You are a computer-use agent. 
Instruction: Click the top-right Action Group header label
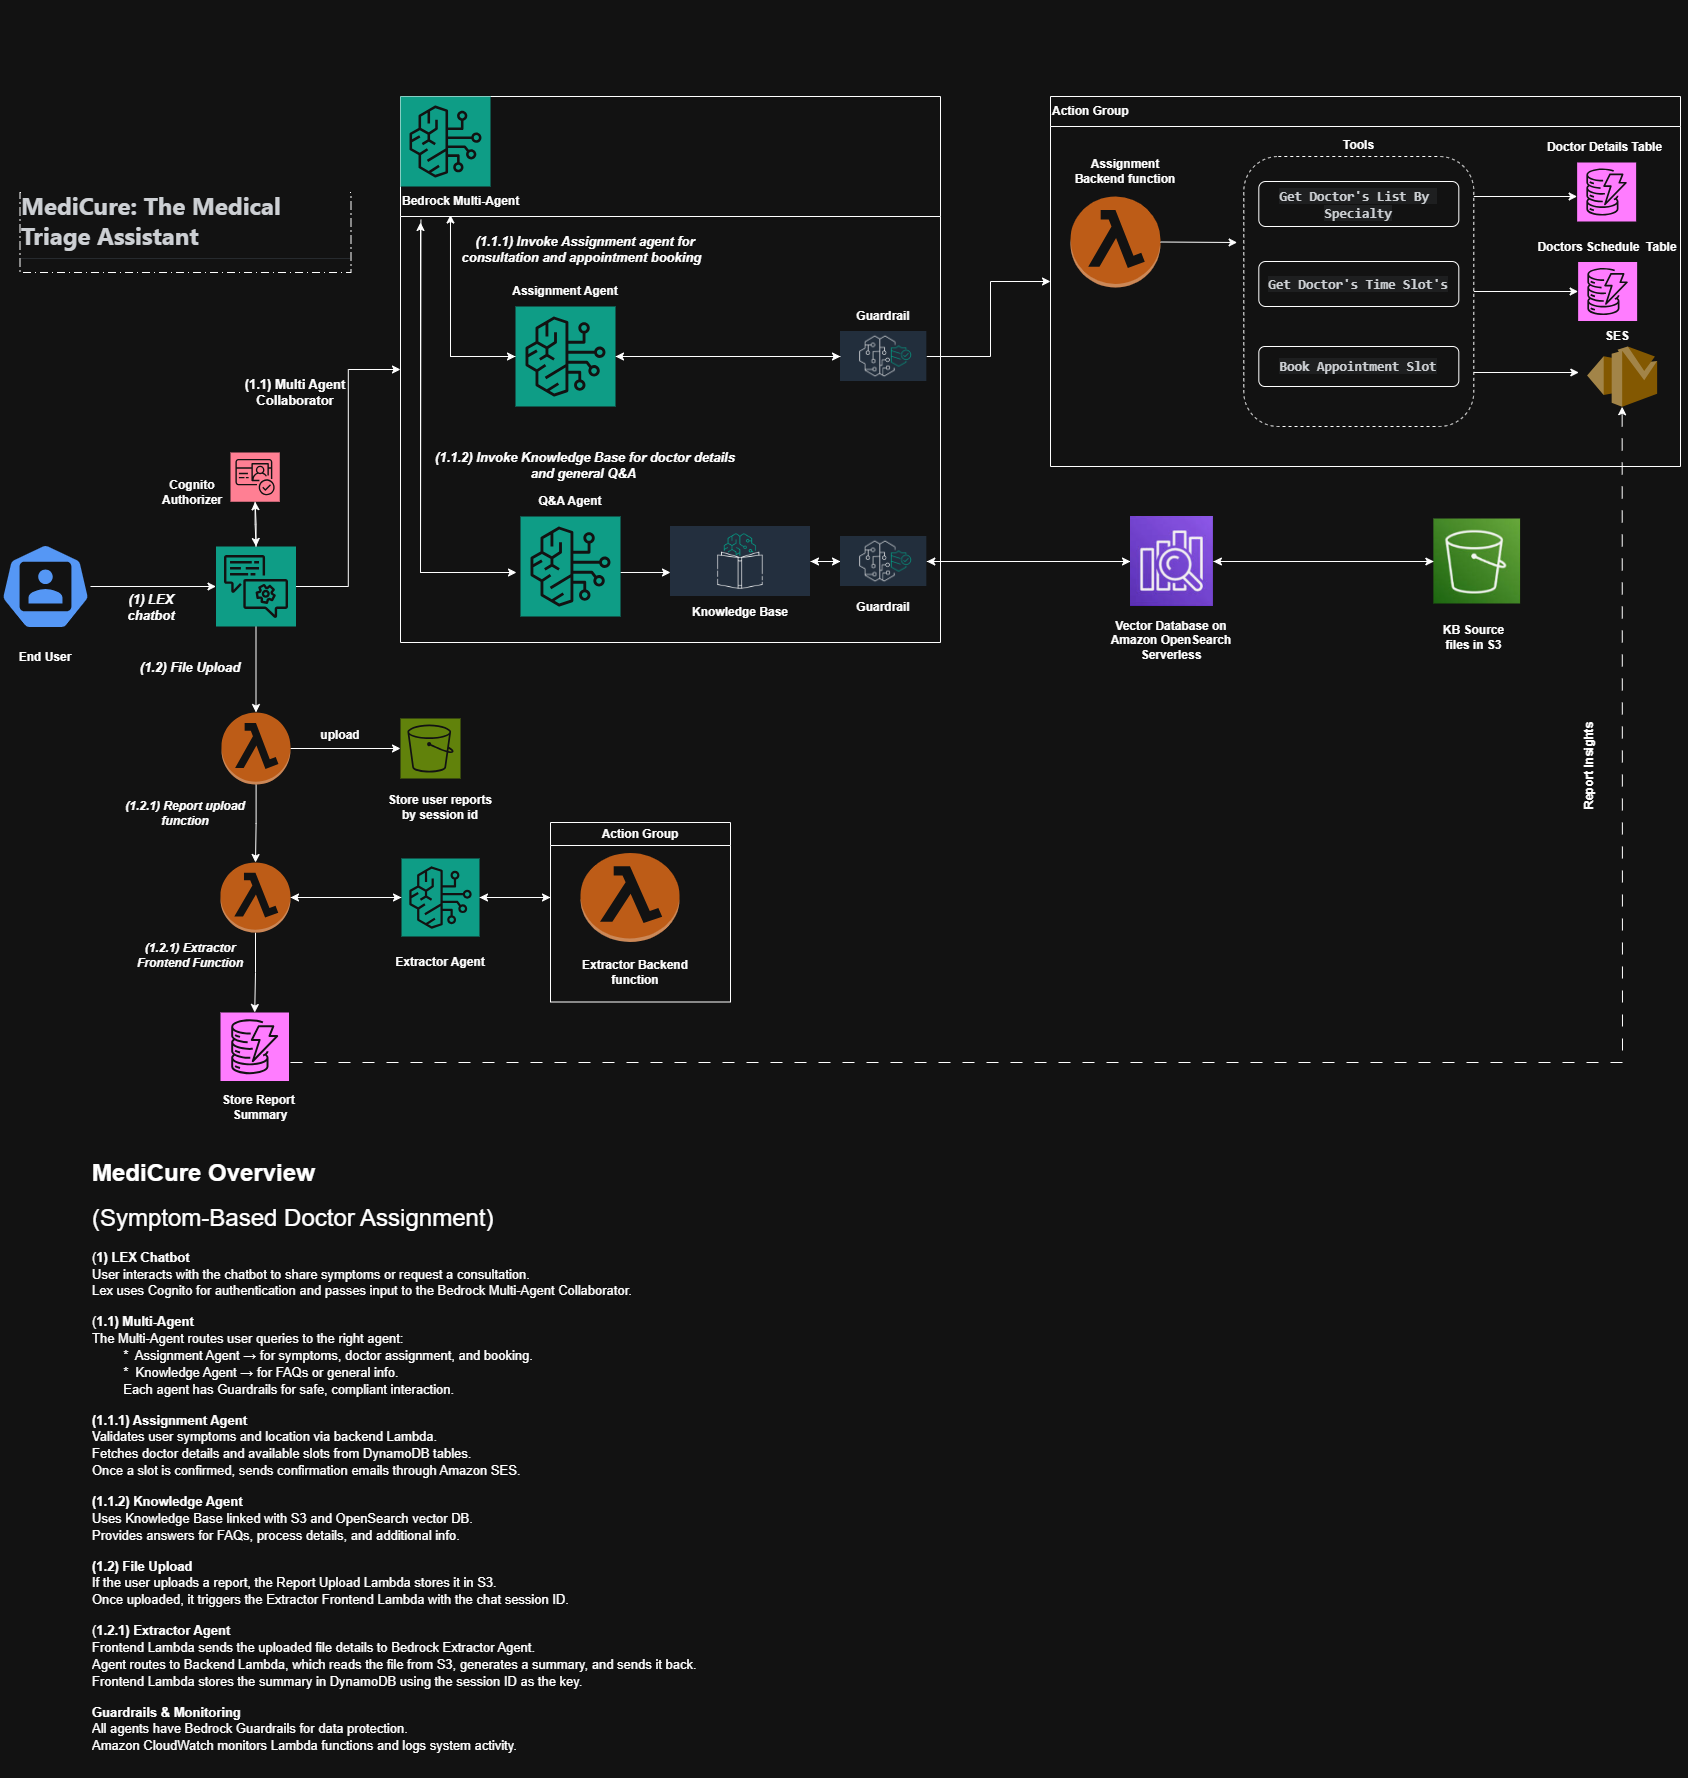1090,111
